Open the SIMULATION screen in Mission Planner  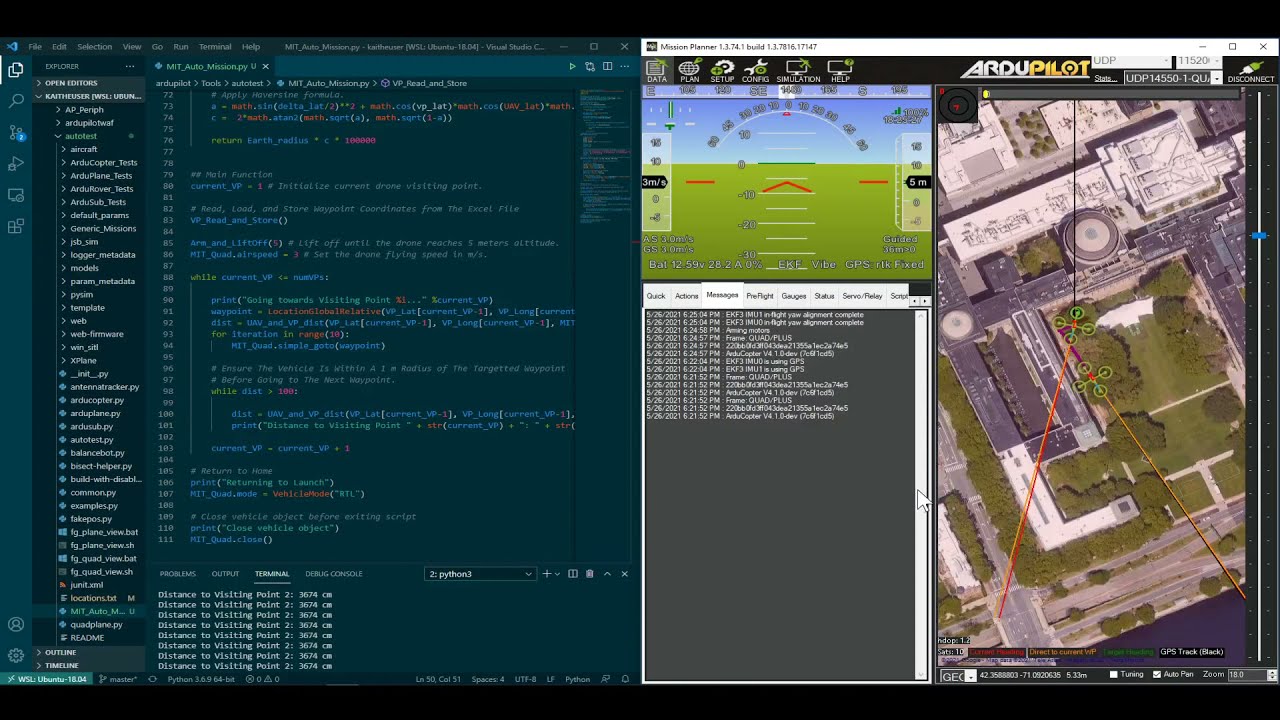pos(798,71)
